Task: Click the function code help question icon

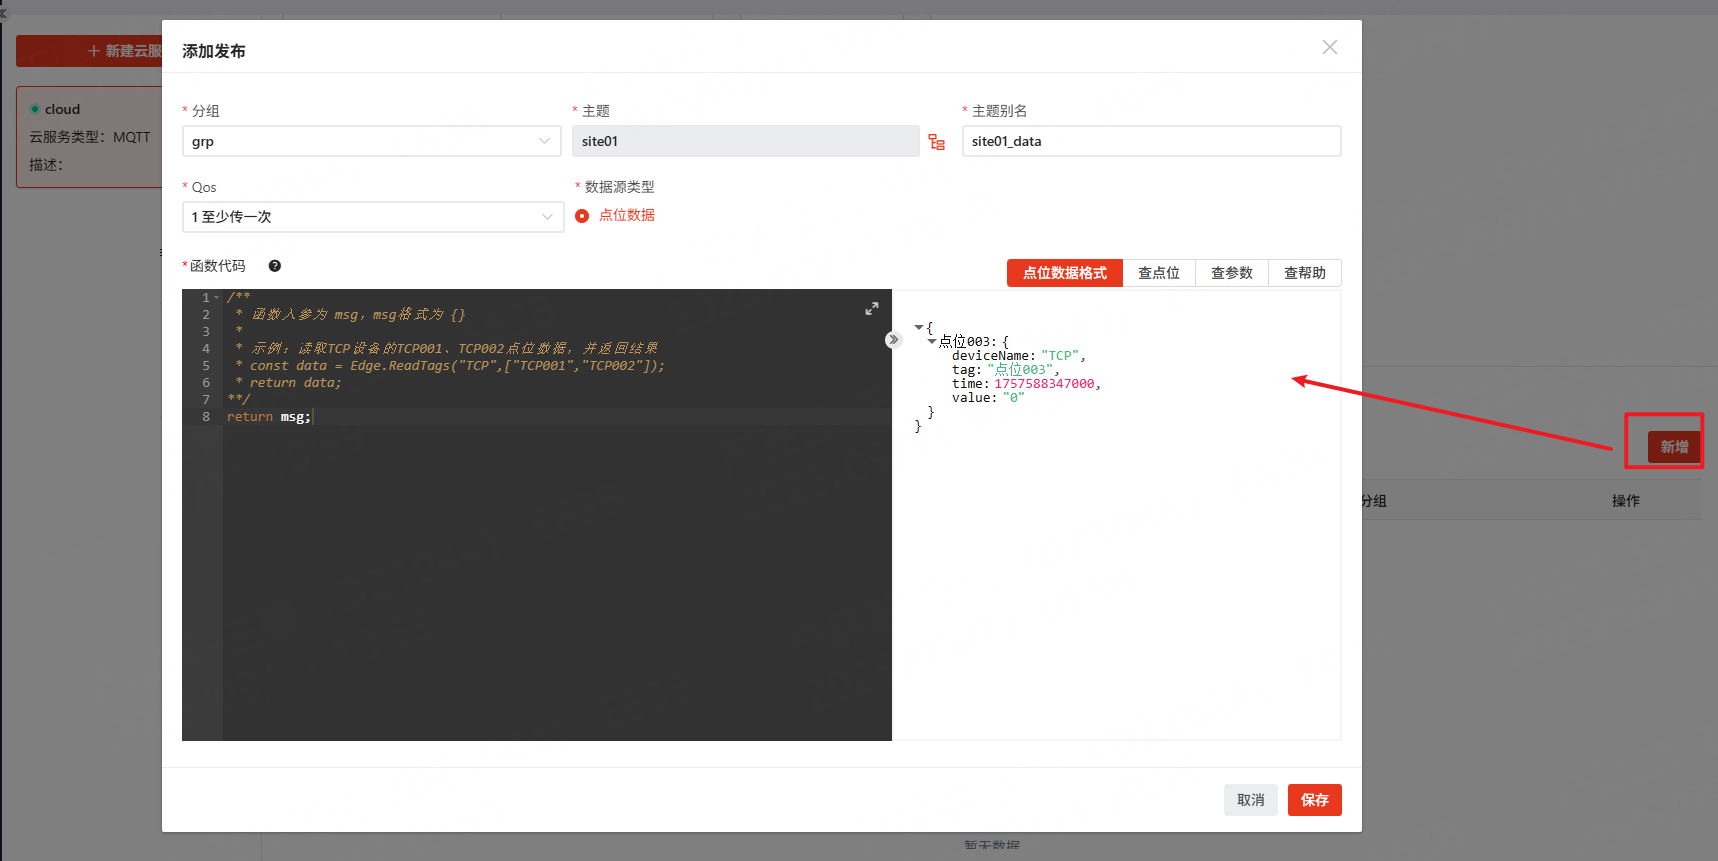Action: coord(275,266)
